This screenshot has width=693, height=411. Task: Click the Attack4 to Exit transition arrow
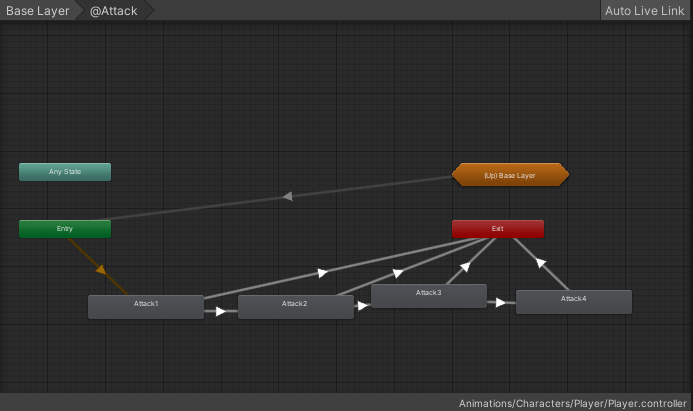(x=541, y=263)
